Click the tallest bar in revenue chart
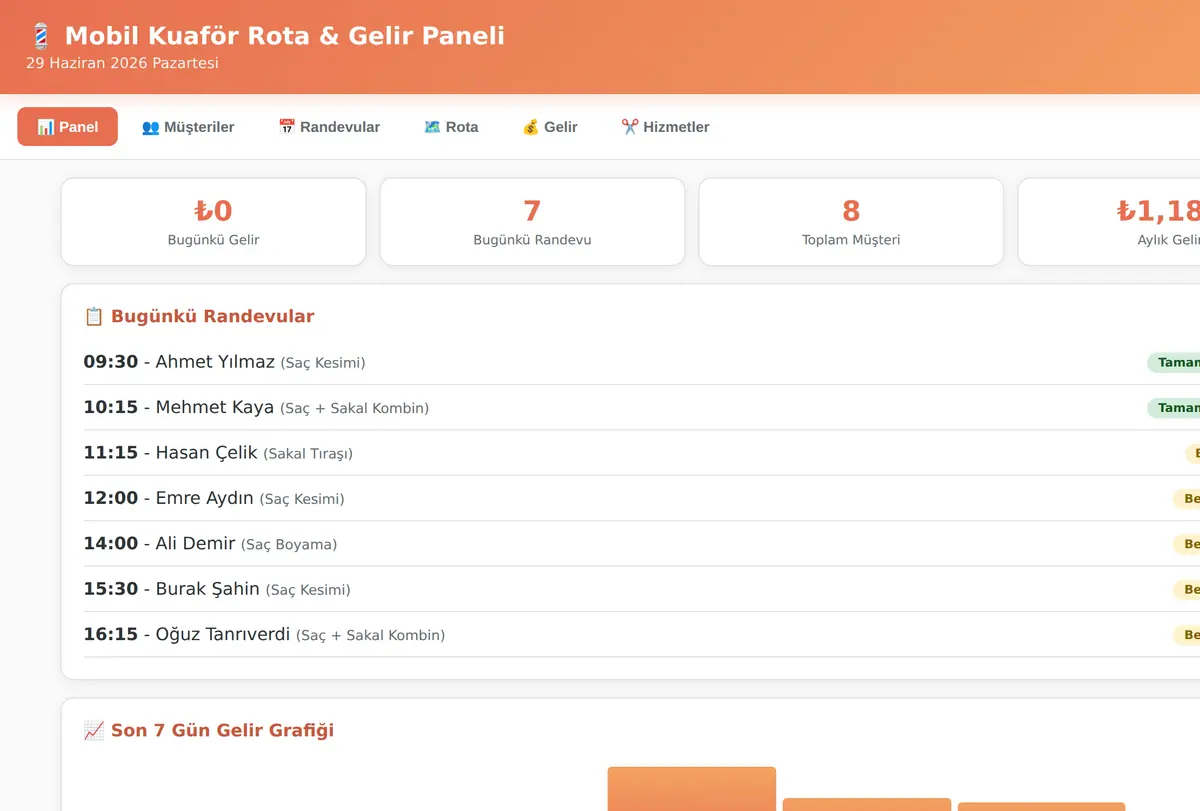The height and width of the screenshot is (811, 1200). point(692,789)
